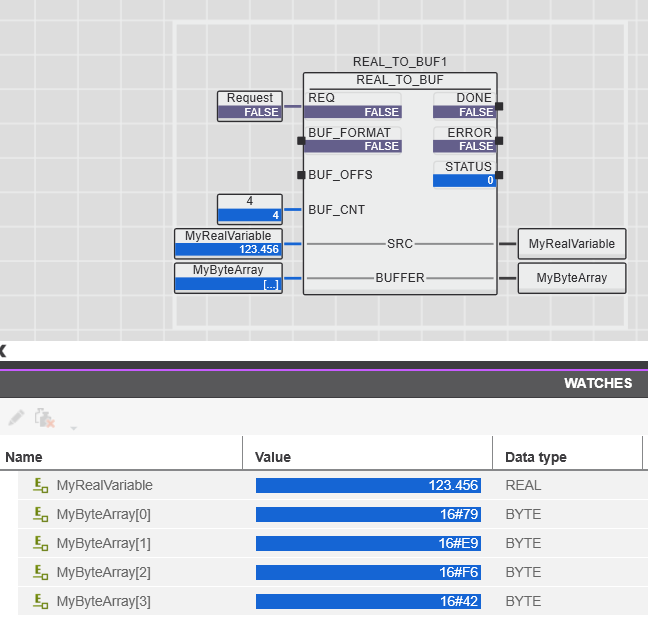Click the pencil edit icon in Watches toolbar

tap(16, 418)
